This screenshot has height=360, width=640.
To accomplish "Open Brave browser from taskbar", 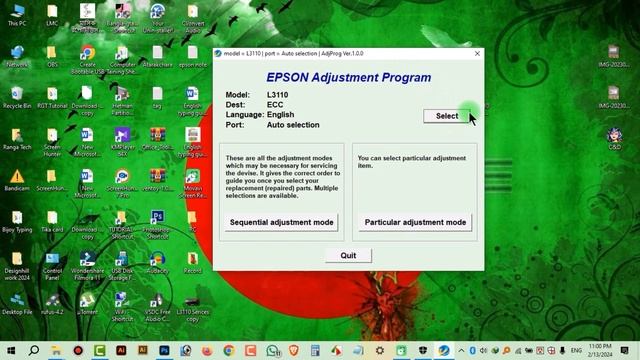I will click(293, 351).
